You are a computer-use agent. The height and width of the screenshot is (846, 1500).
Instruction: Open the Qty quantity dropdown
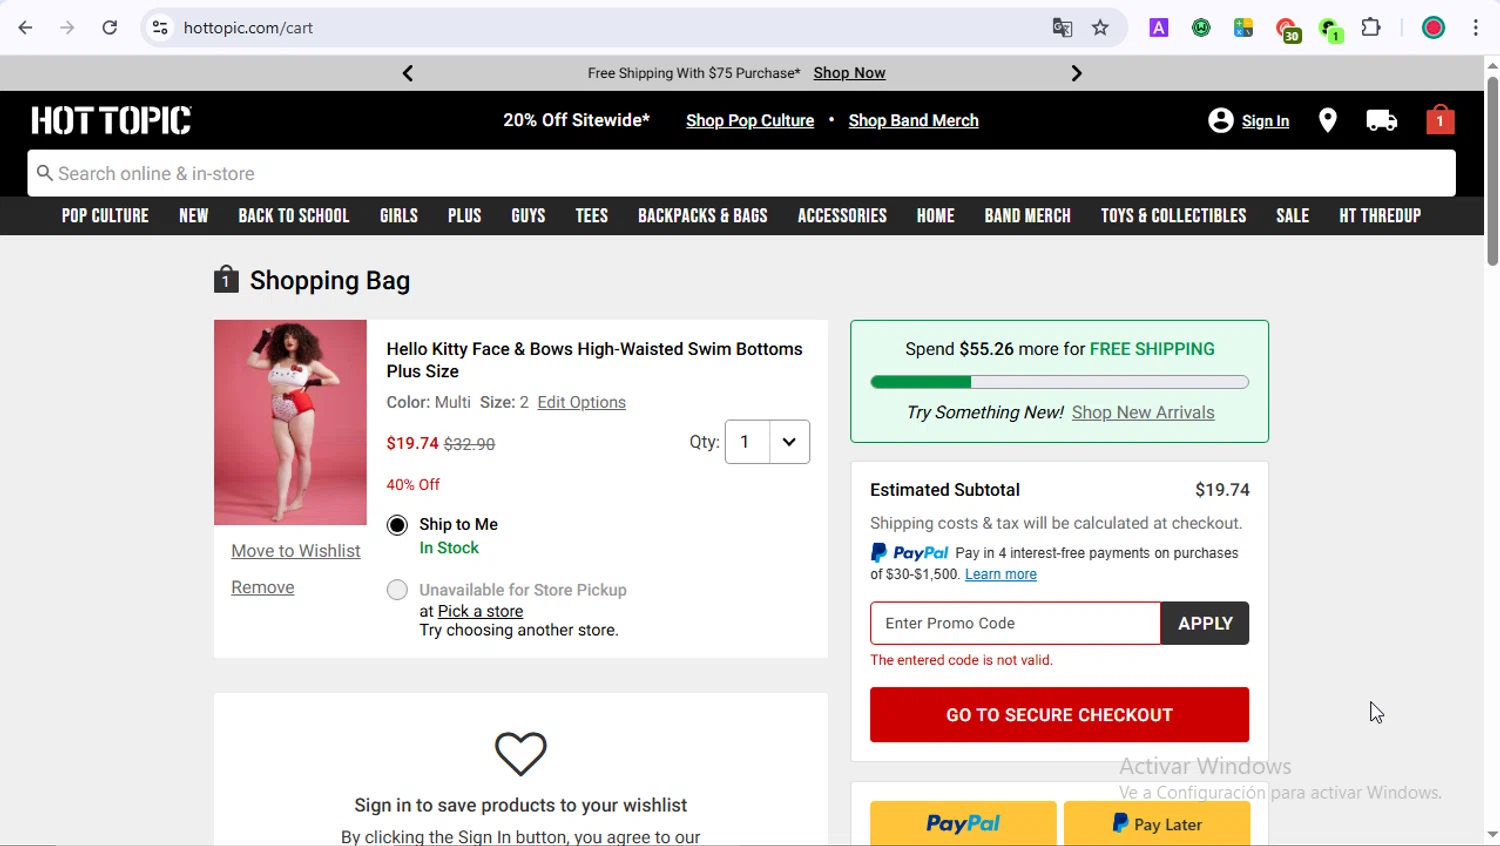point(767,442)
